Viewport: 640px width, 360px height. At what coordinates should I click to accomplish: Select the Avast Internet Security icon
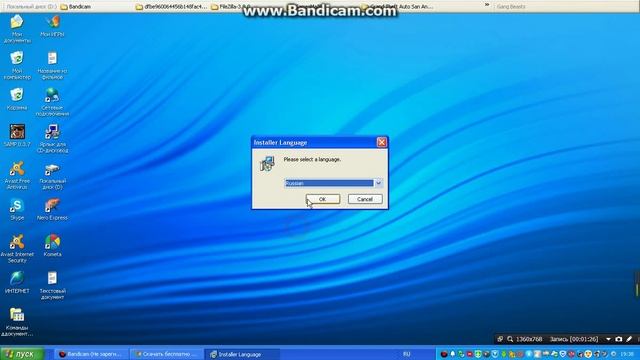click(17, 249)
